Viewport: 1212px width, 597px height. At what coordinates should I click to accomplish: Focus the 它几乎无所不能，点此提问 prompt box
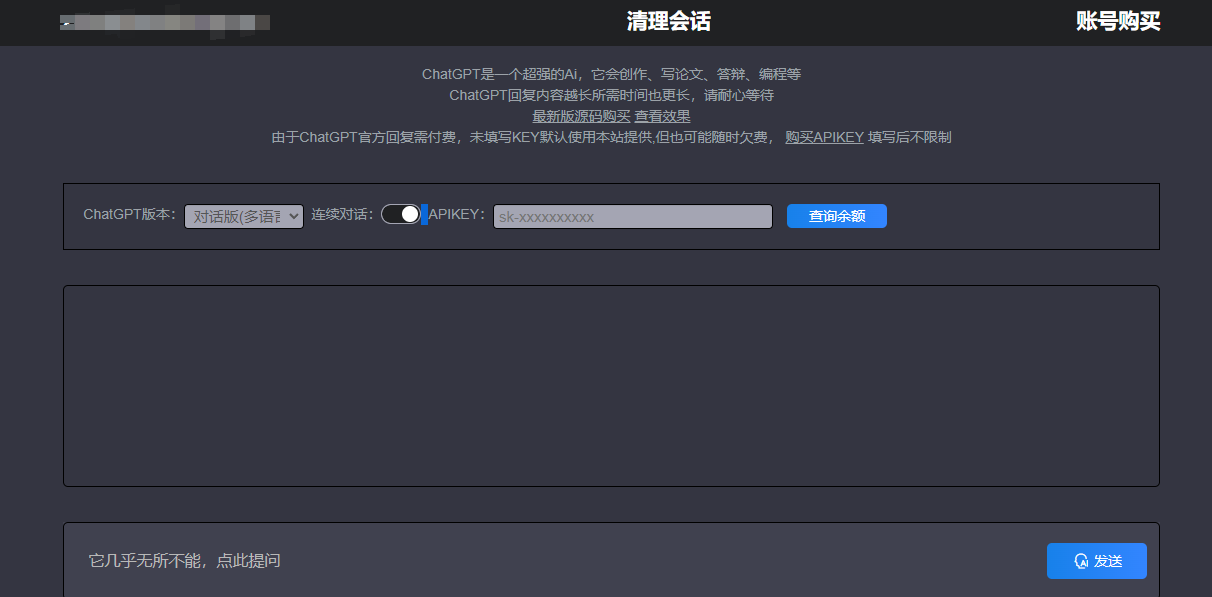click(x=560, y=560)
